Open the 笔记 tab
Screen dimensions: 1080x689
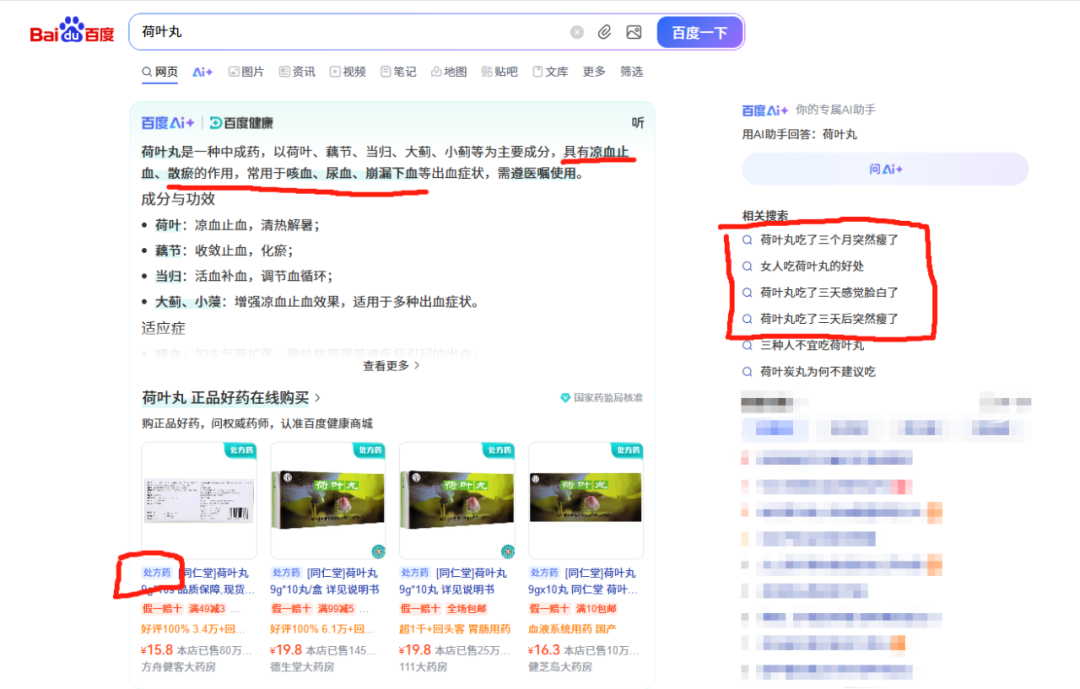tap(398, 72)
